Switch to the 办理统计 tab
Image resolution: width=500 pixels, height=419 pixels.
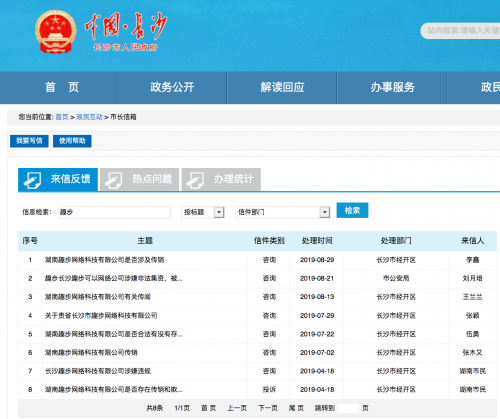tap(221, 179)
